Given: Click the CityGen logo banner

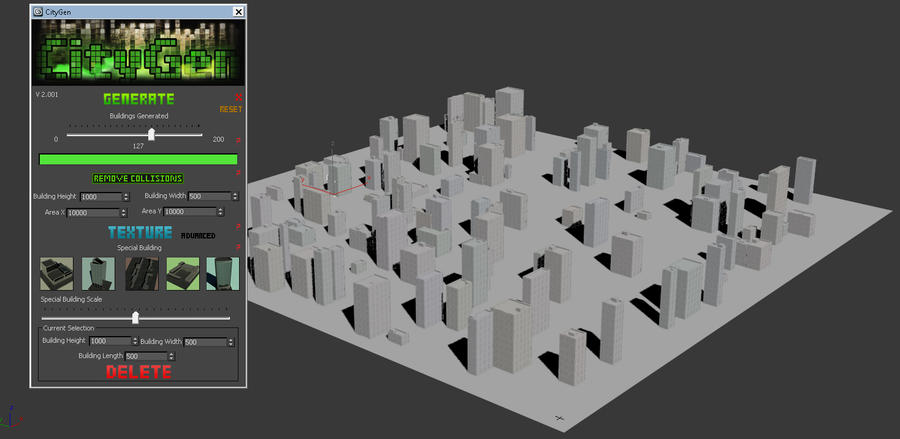Looking at the screenshot, I should coord(138,52).
